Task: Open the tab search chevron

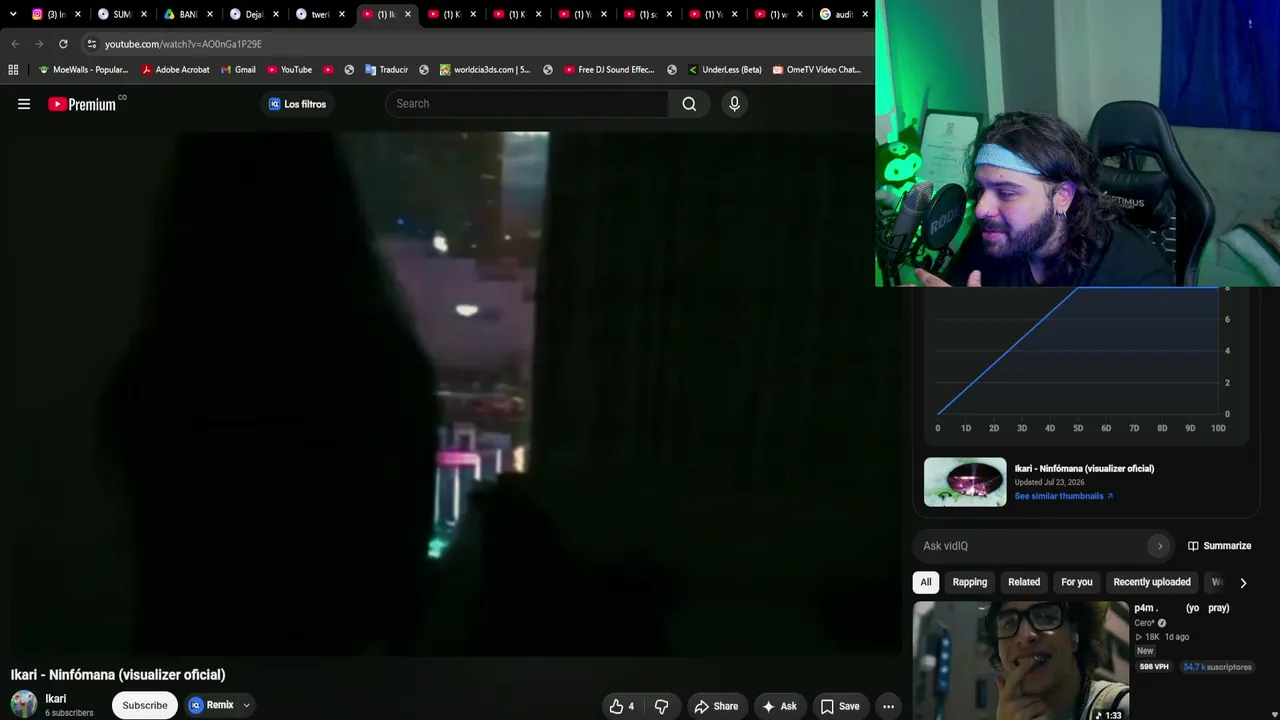Action: (x=13, y=14)
